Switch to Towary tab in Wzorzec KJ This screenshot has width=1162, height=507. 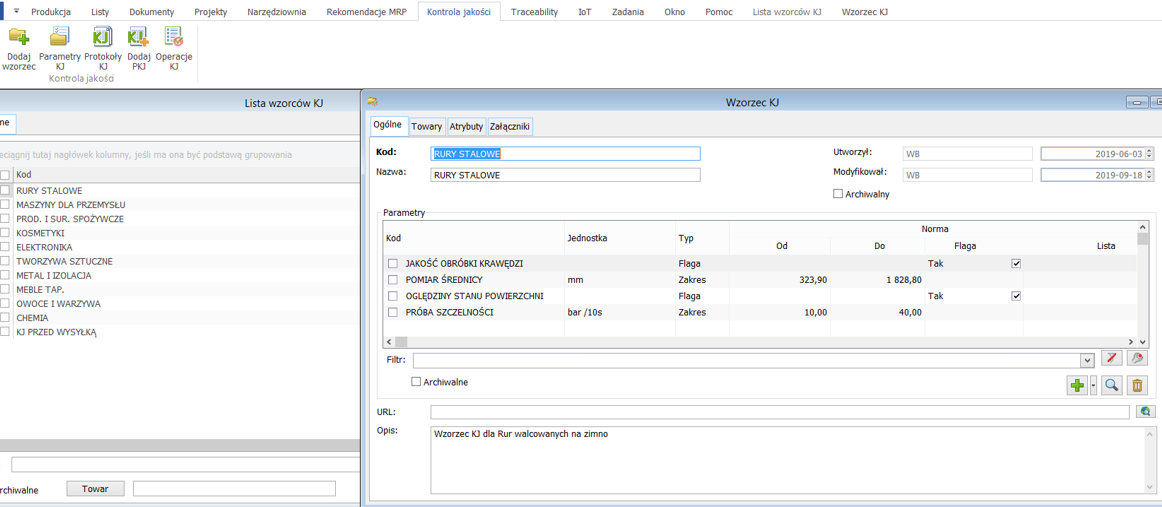426,127
